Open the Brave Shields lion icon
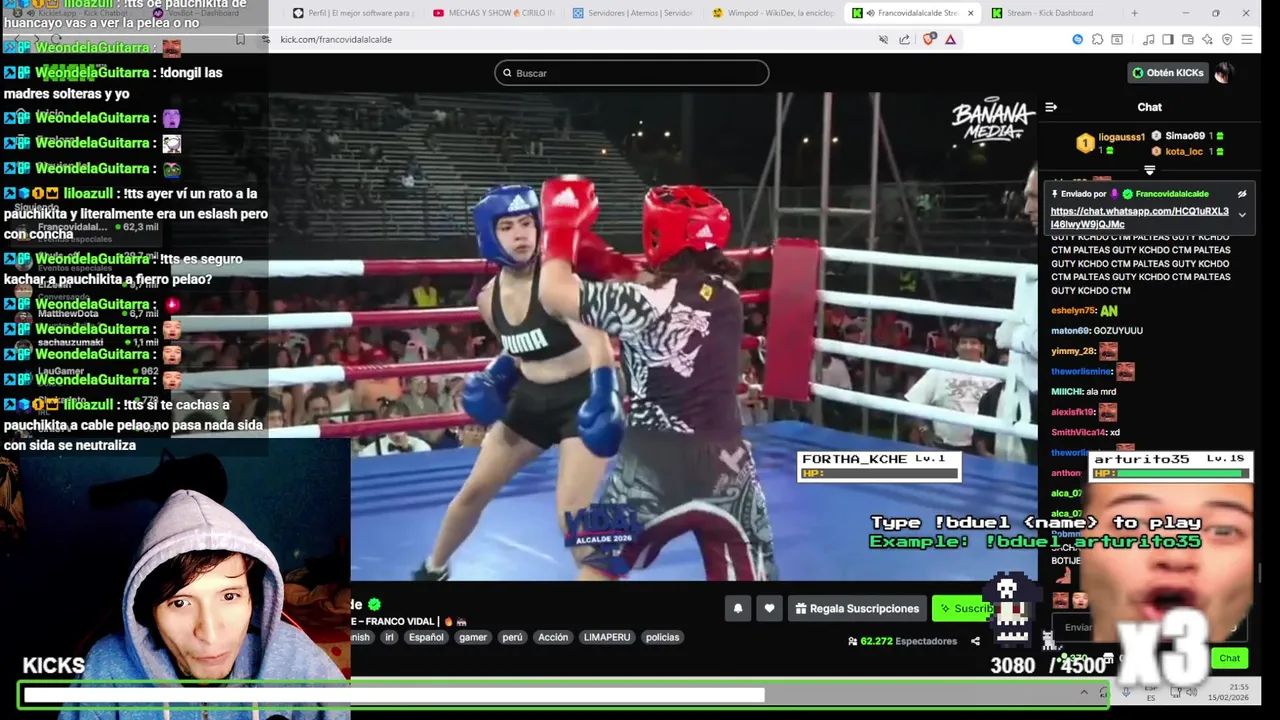The height and width of the screenshot is (720, 1280). tap(929, 39)
